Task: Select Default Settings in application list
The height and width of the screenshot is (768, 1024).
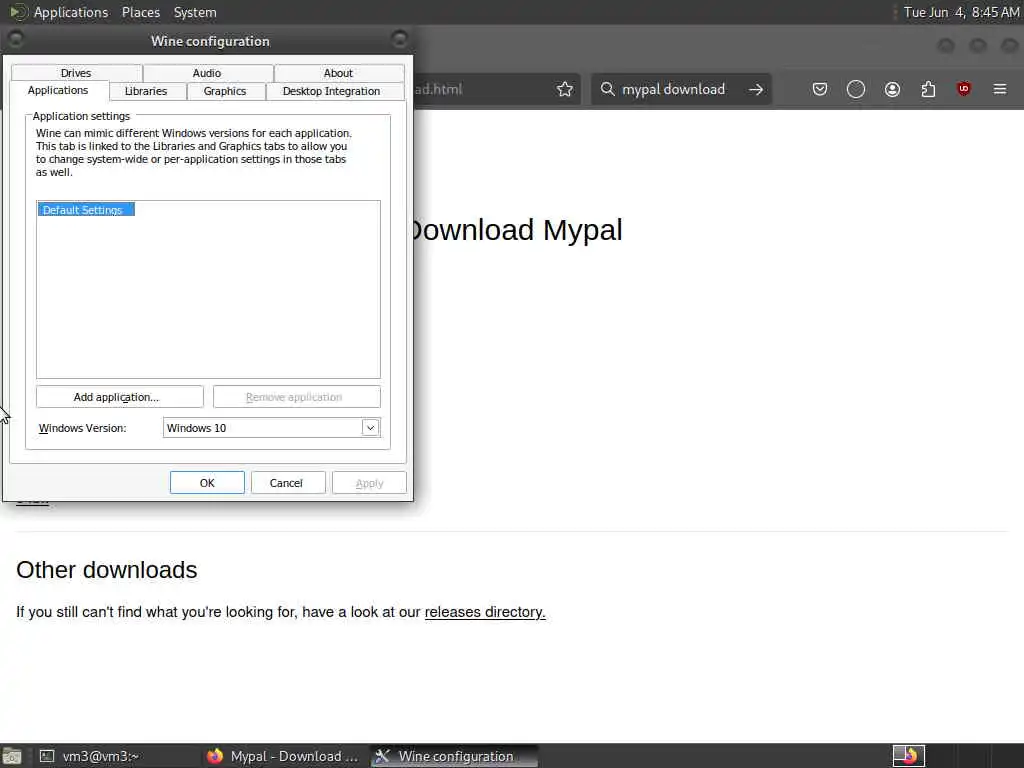Action: click(86, 210)
